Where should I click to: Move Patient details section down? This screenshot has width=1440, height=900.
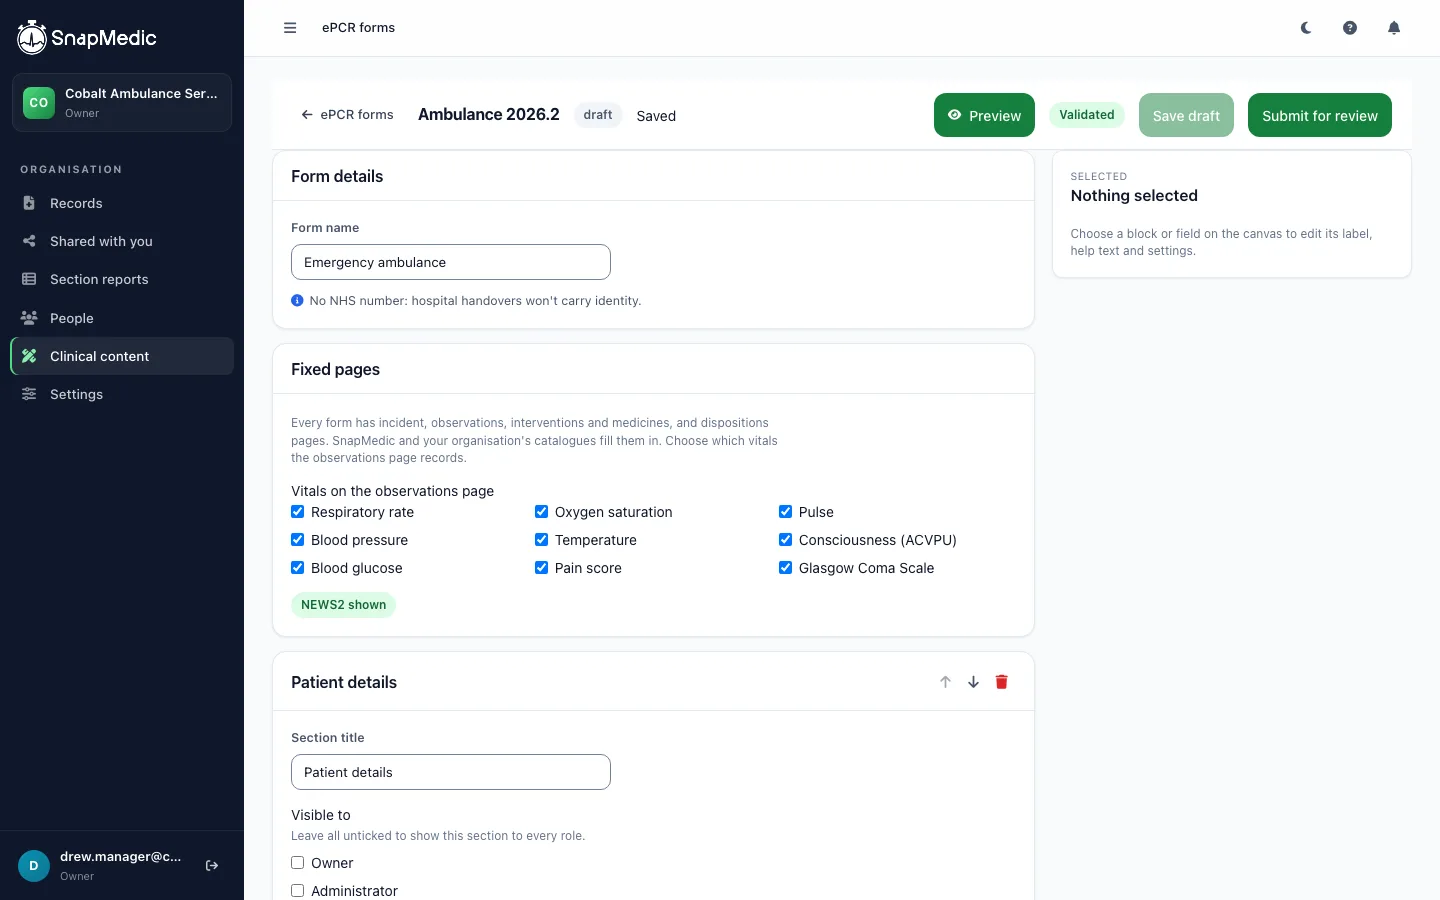point(973,682)
